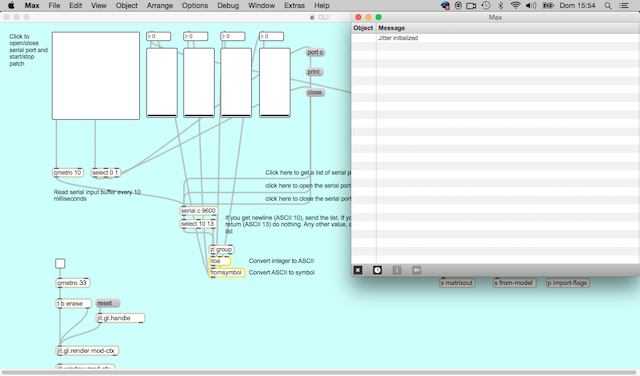Image resolution: width=640 pixels, height=376 pixels.
Task: Toggle the clock timestamps icon in Max window
Action: 377,270
